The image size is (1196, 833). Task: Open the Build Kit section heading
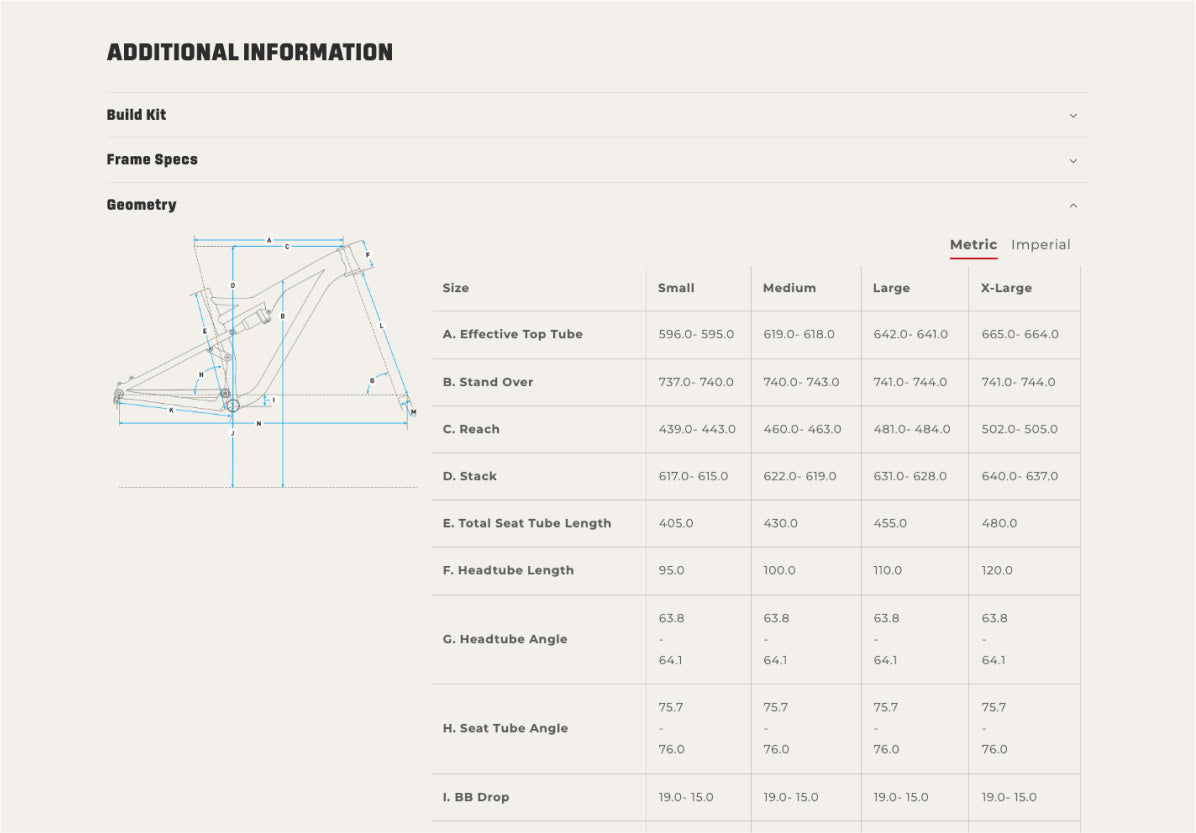(137, 115)
